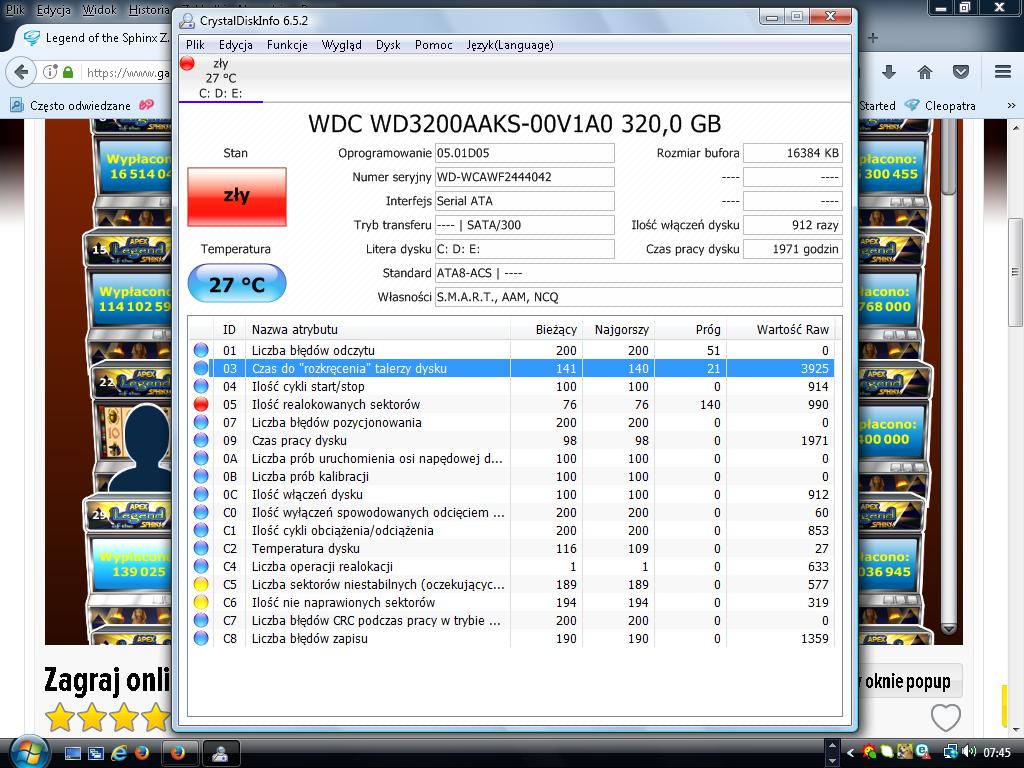Click the Własności field S.M.A.R.T., AAM, NCQ
Viewport: 1024px width, 768px height.
[x=638, y=297]
